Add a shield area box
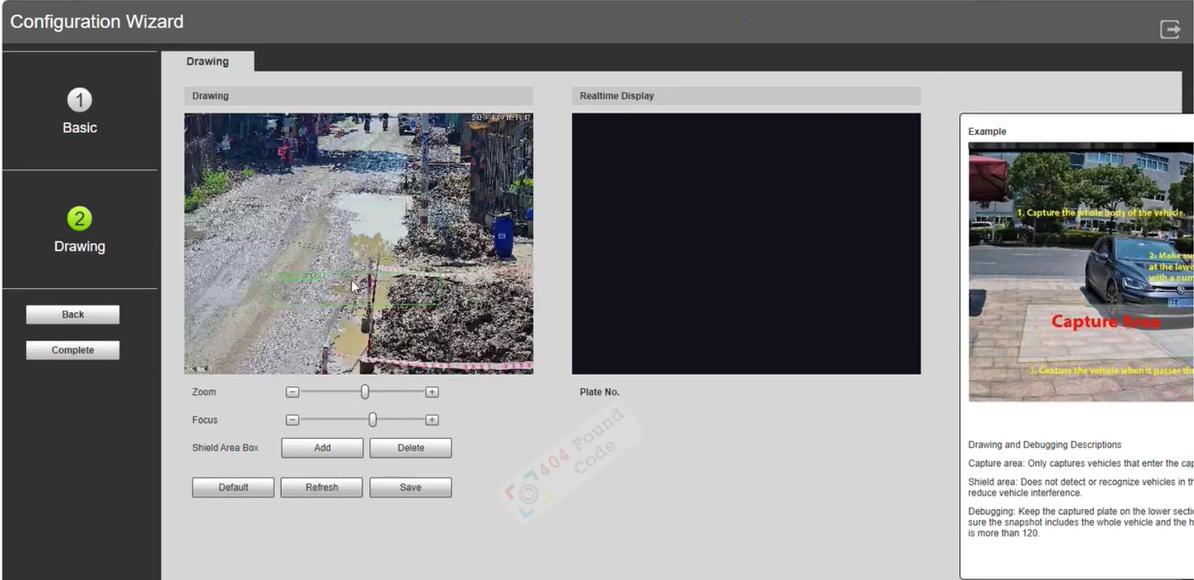 (x=322, y=448)
